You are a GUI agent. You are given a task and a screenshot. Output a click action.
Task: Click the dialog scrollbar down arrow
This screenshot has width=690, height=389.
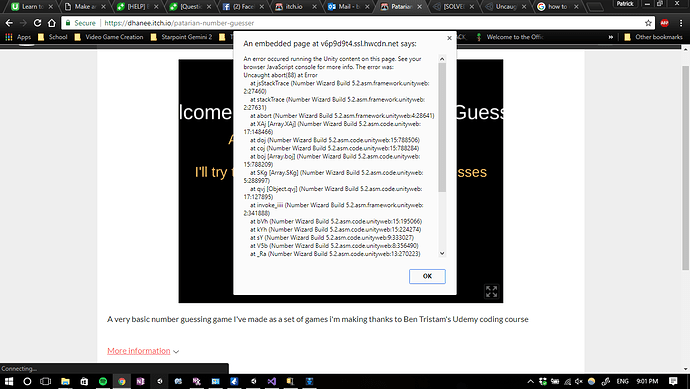coord(442,253)
